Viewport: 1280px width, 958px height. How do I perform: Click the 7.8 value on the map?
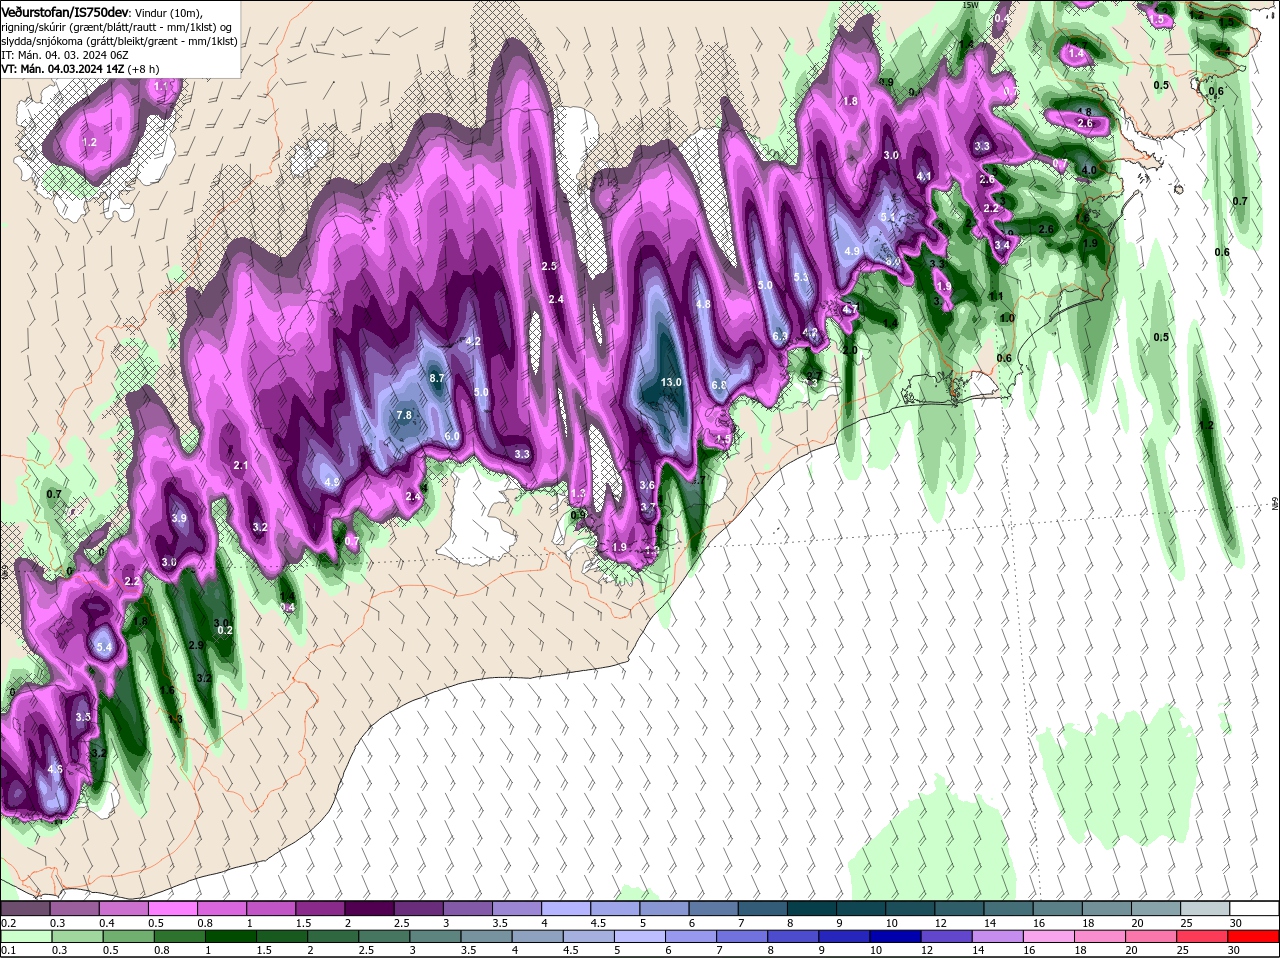point(404,414)
